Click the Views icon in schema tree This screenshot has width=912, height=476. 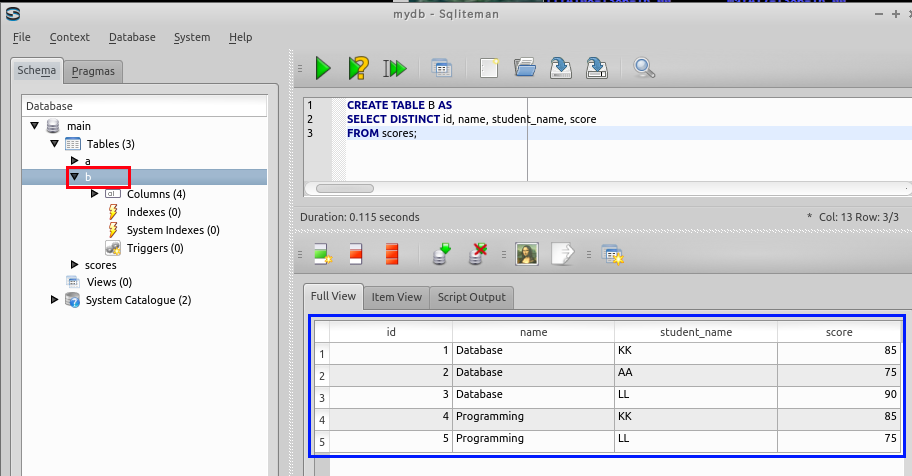click(x=73, y=282)
